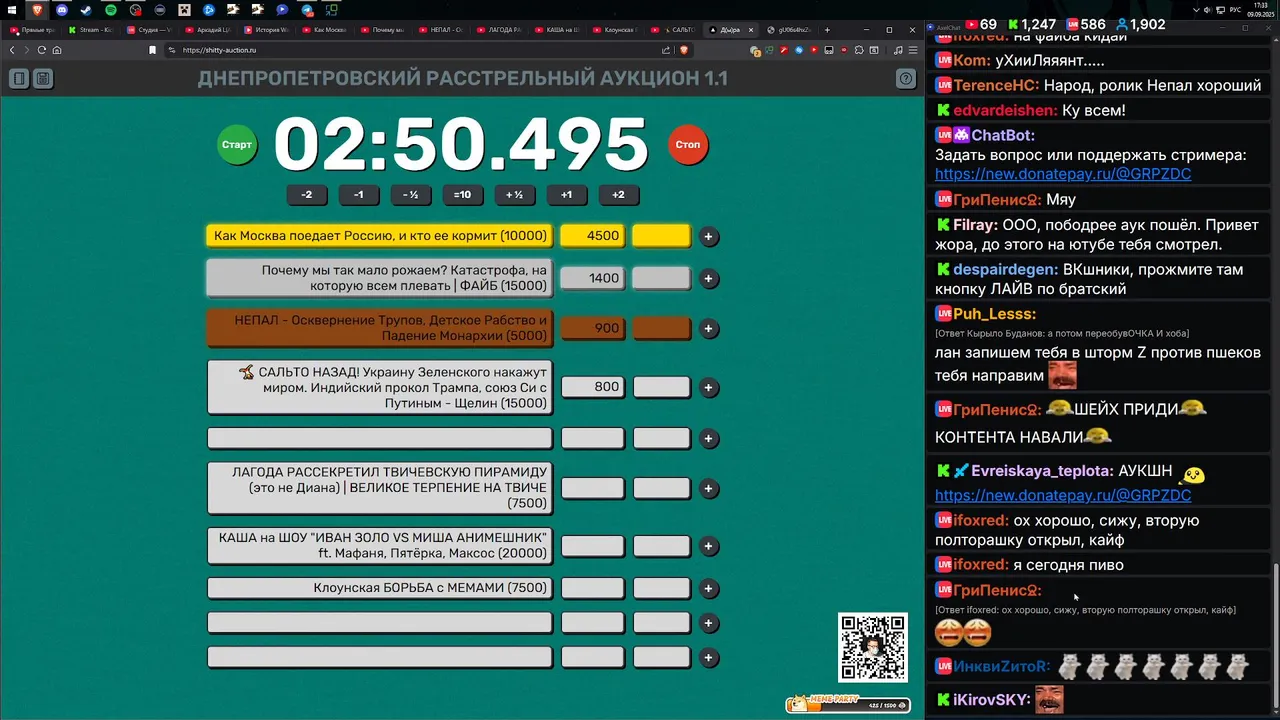Set the timer to ten with the =10 button
The width and height of the screenshot is (1280, 720).
(462, 195)
